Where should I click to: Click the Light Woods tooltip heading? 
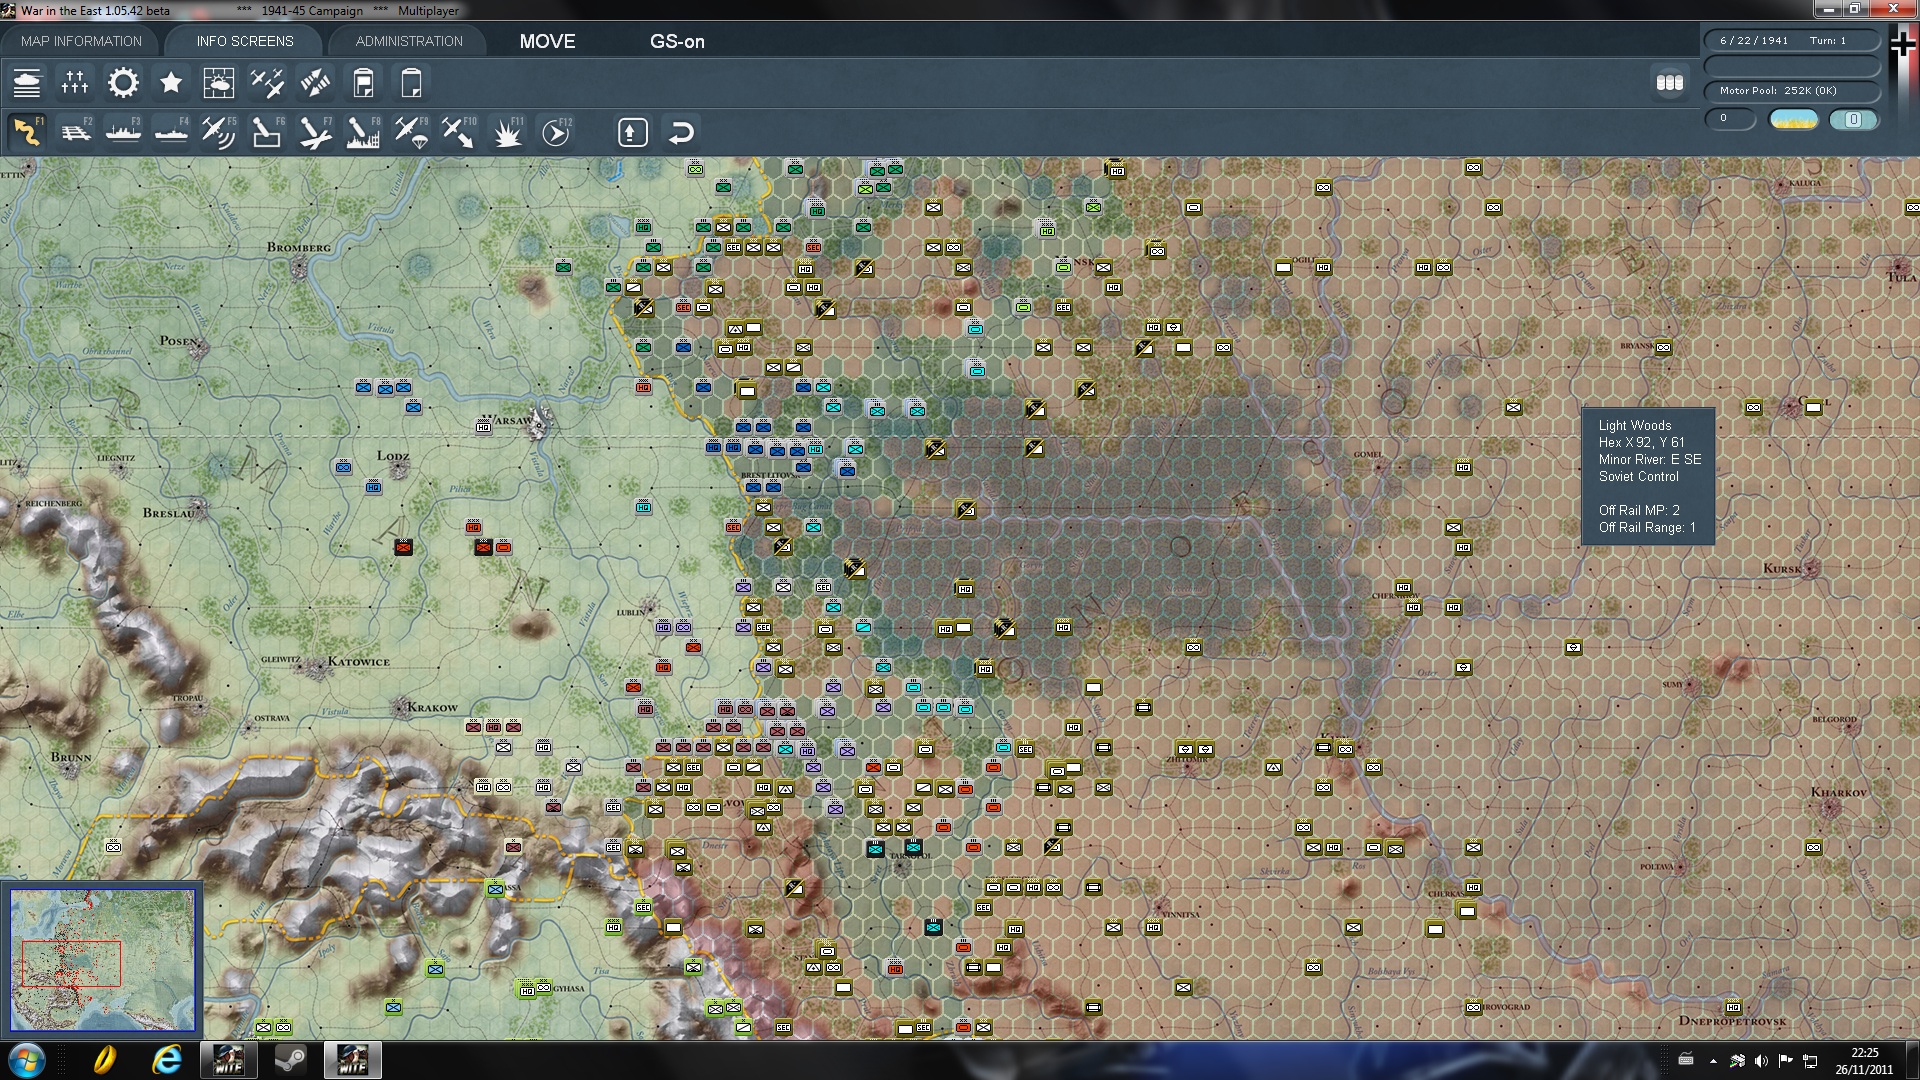1634,426
